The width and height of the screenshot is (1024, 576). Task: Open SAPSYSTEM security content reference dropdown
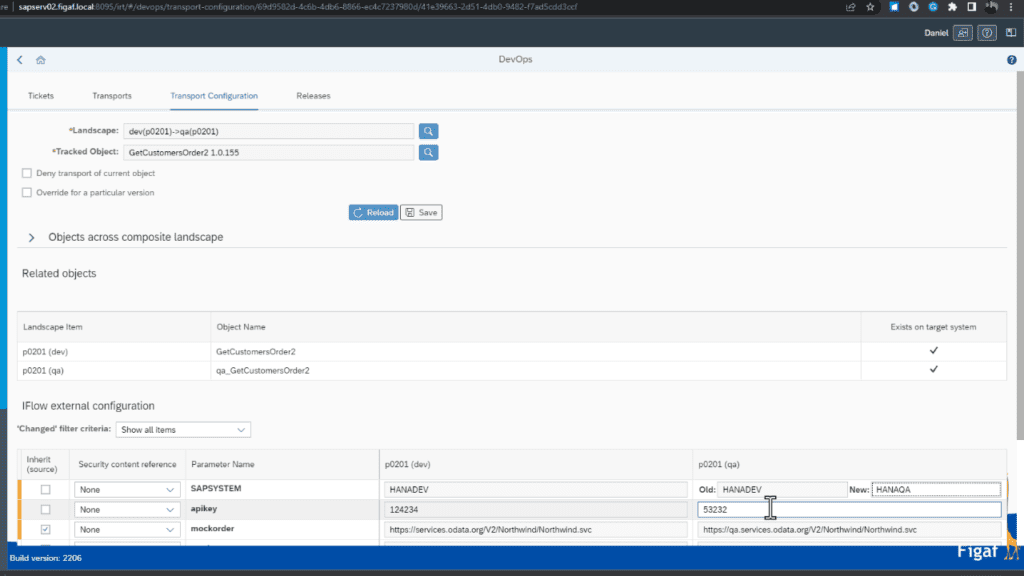point(127,490)
